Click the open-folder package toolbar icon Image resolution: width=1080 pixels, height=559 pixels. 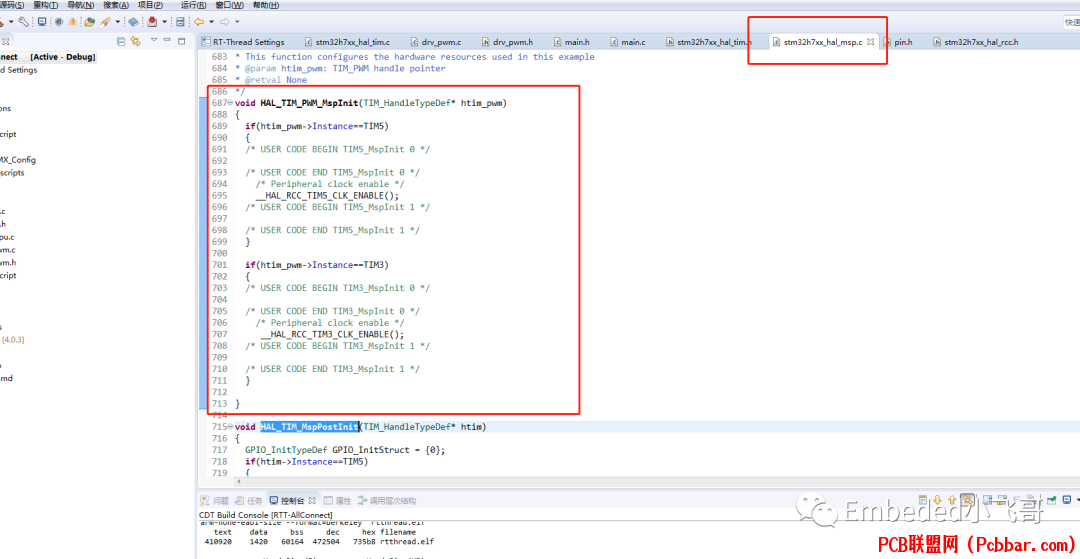pos(90,21)
